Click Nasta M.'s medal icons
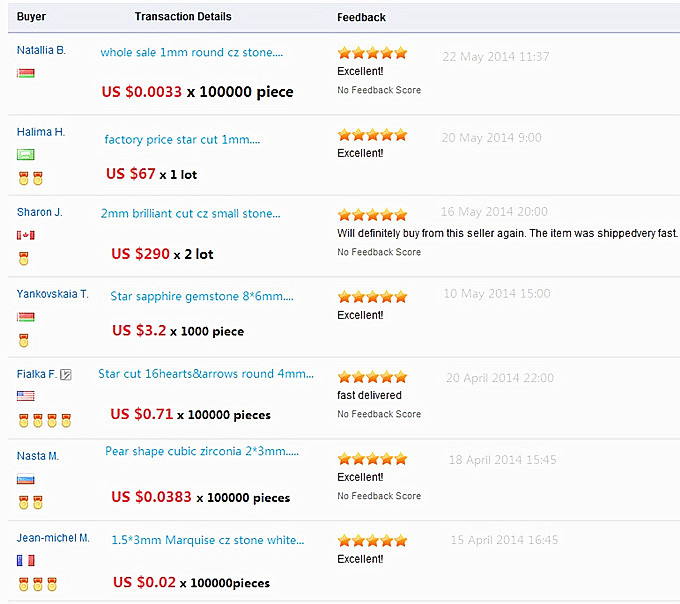 pos(31,502)
